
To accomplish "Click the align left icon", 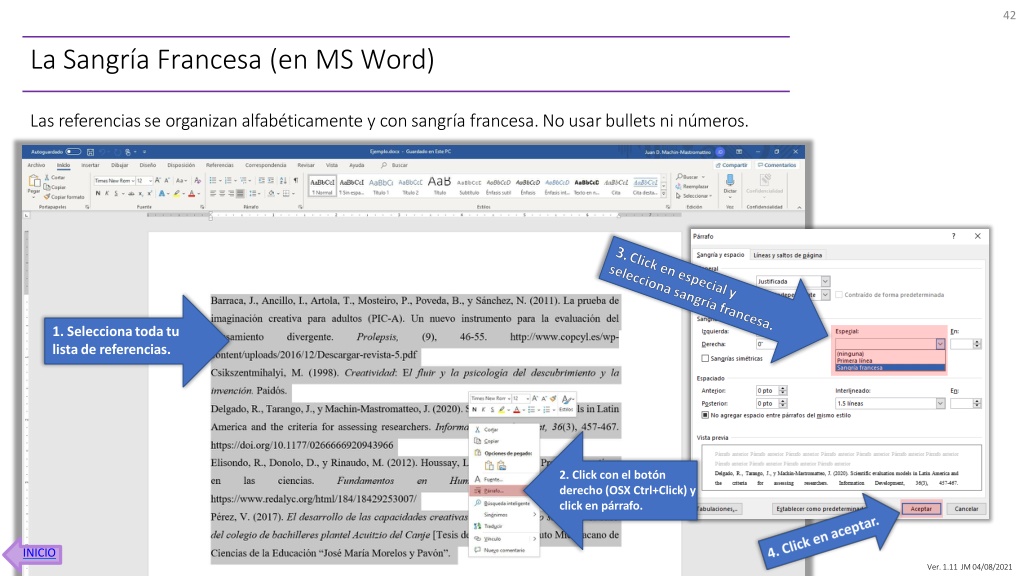I will pyautogui.click(x=213, y=193).
